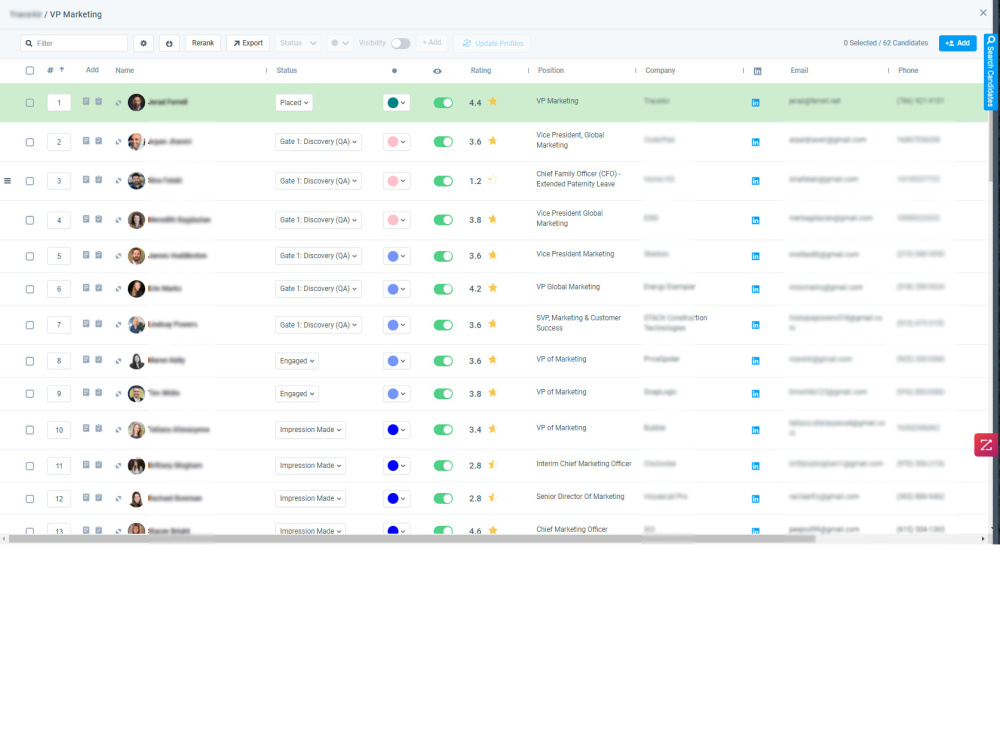Check the checkbox for row 4
1000x750 pixels.
pyautogui.click(x=30, y=220)
